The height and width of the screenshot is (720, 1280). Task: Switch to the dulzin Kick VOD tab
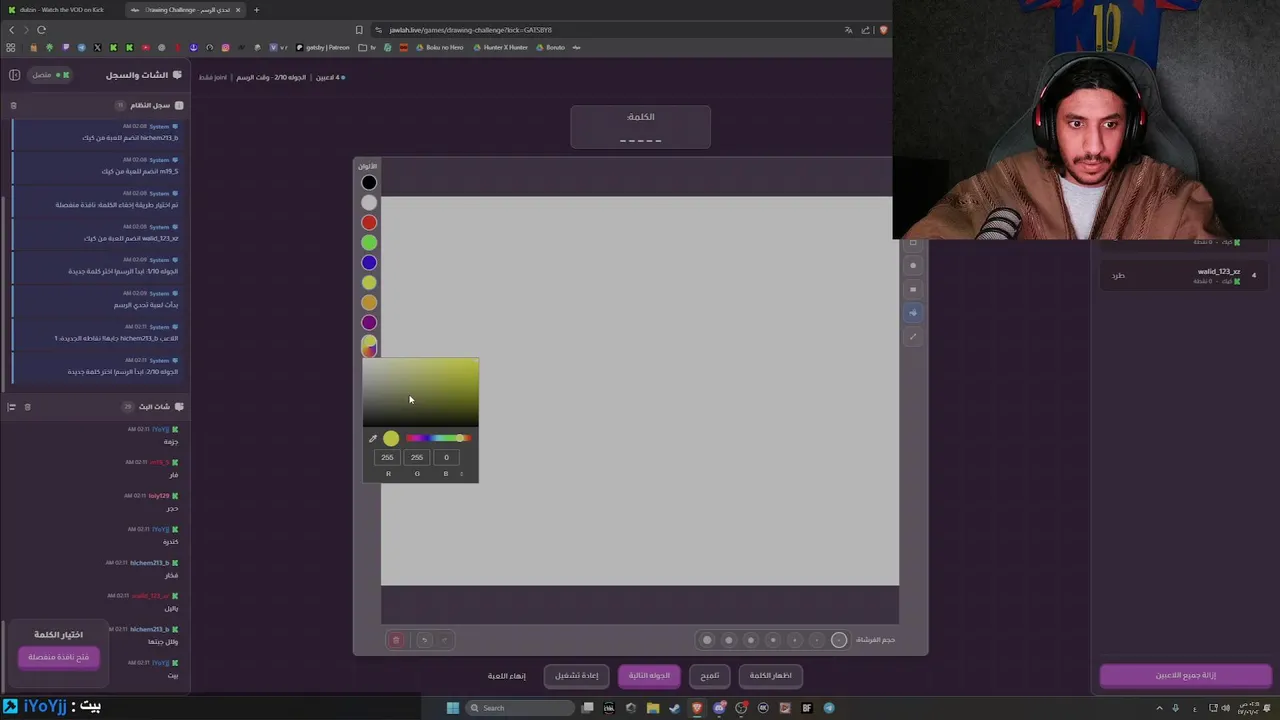point(62,10)
